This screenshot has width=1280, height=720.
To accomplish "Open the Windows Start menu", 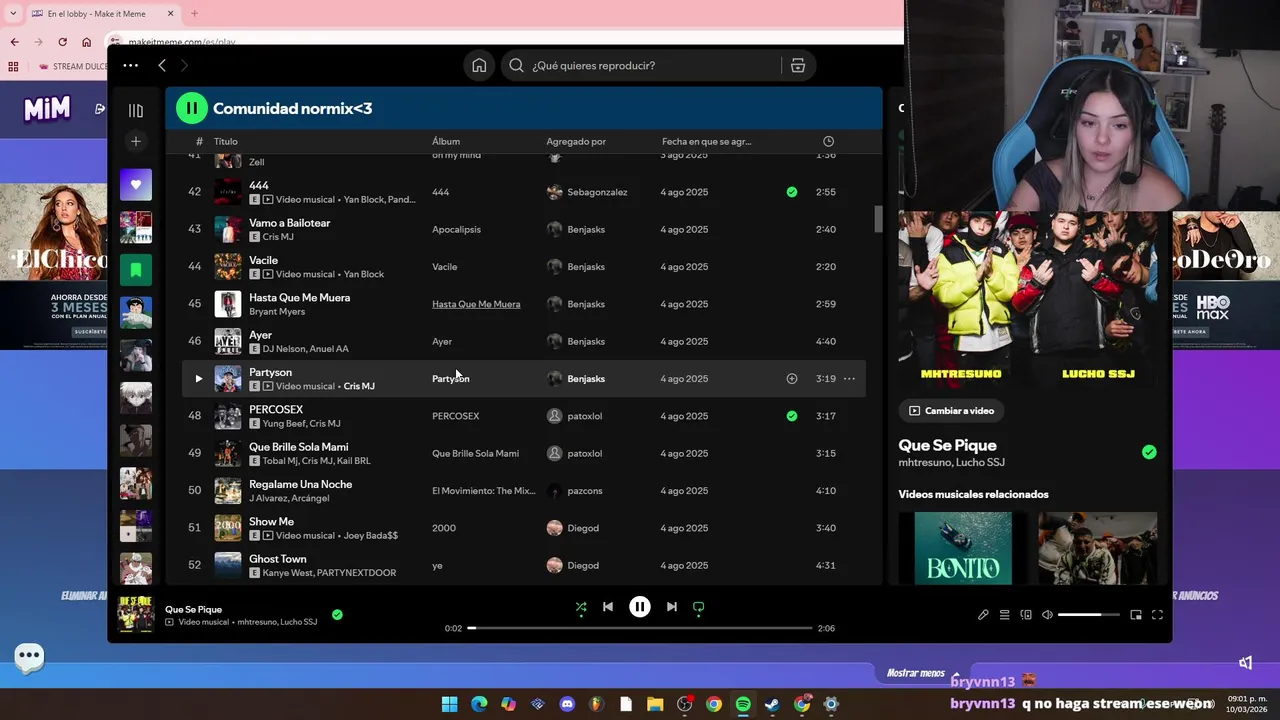I will click(x=449, y=704).
